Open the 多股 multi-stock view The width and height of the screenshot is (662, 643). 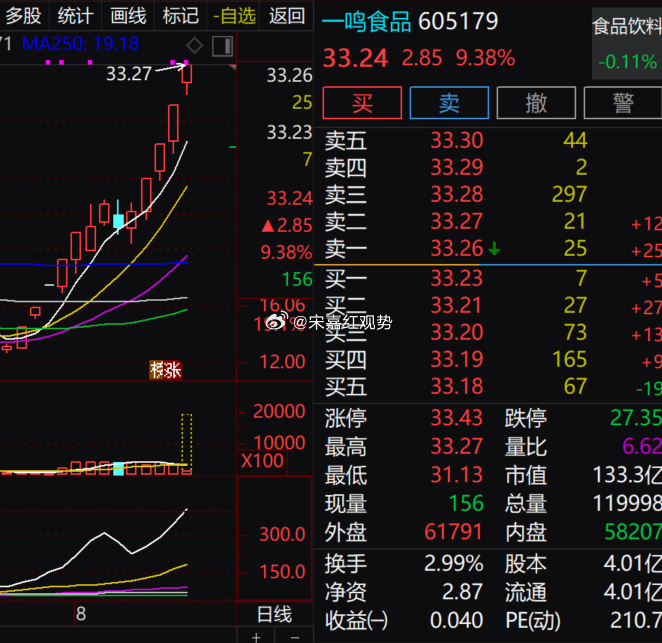[23, 16]
